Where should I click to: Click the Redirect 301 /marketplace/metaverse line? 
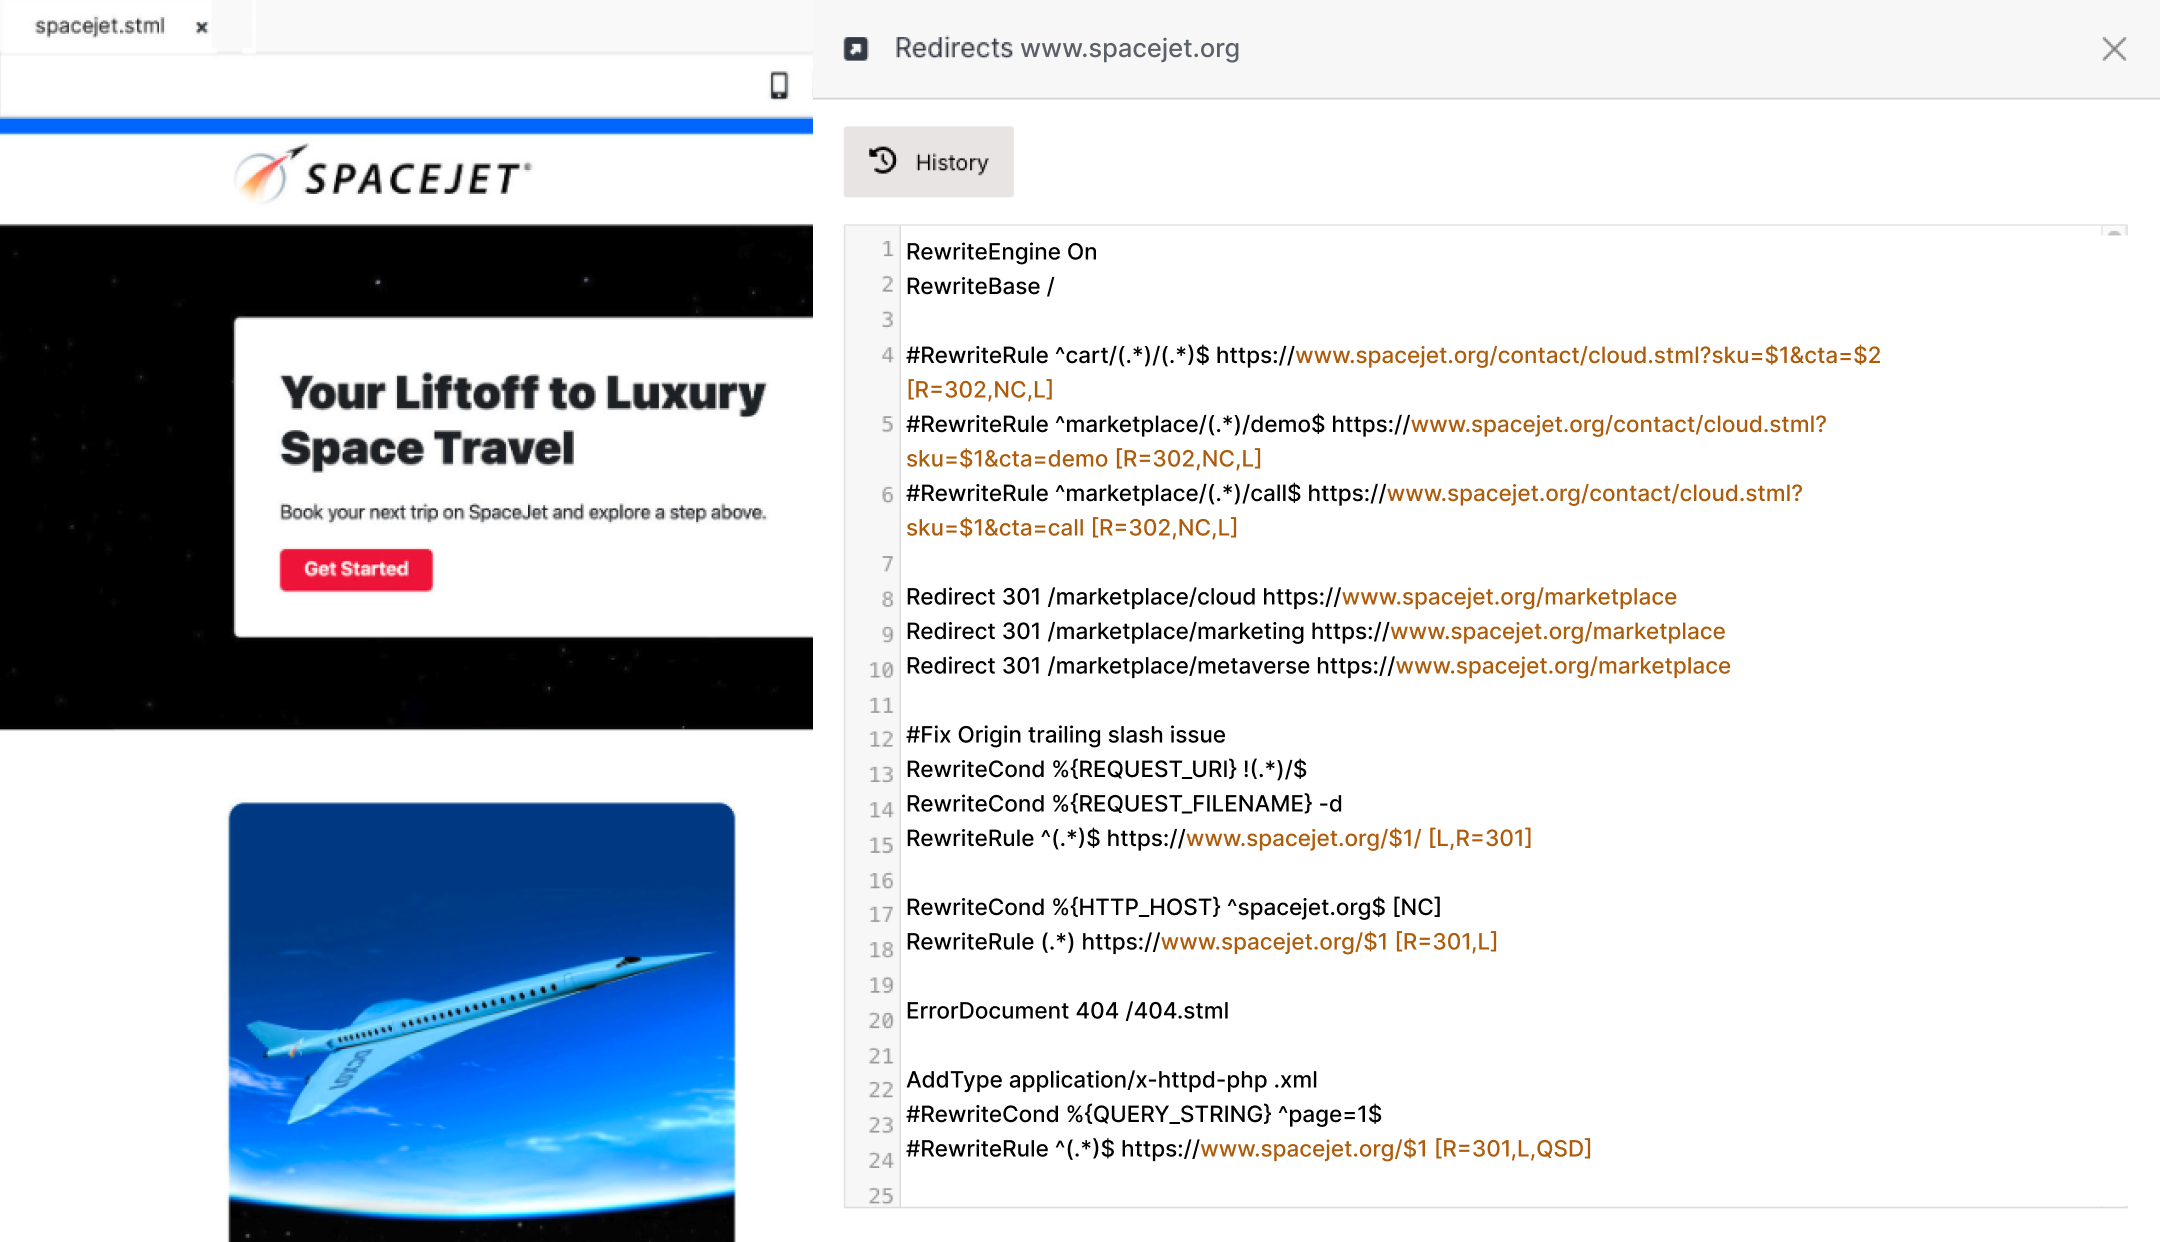[1318, 666]
